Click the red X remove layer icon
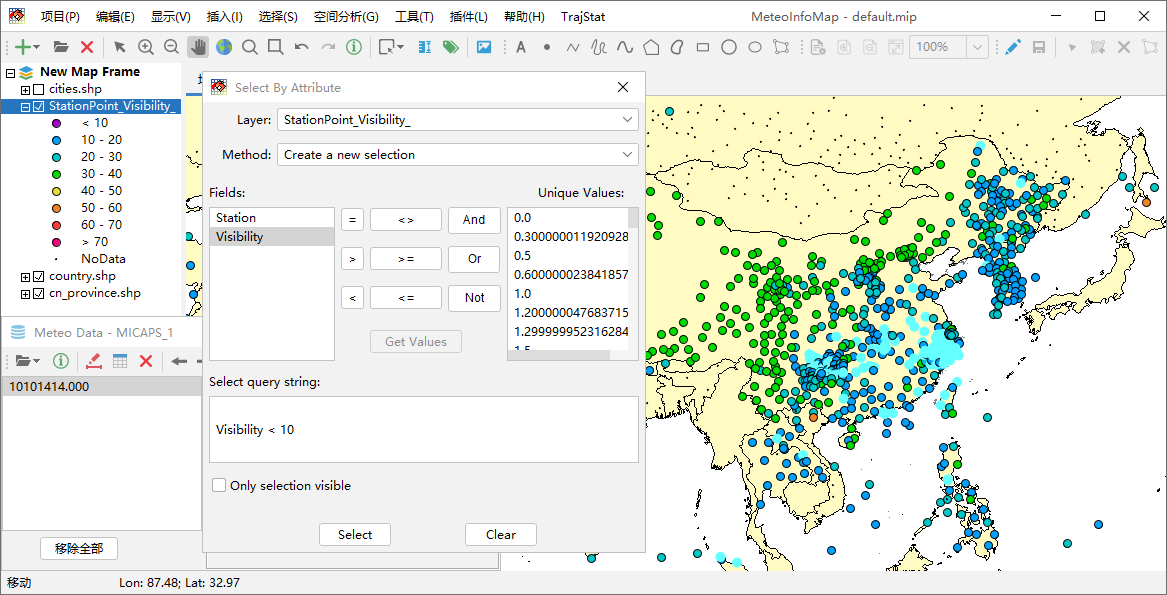Image resolution: width=1167 pixels, height=595 pixels. tap(87, 47)
